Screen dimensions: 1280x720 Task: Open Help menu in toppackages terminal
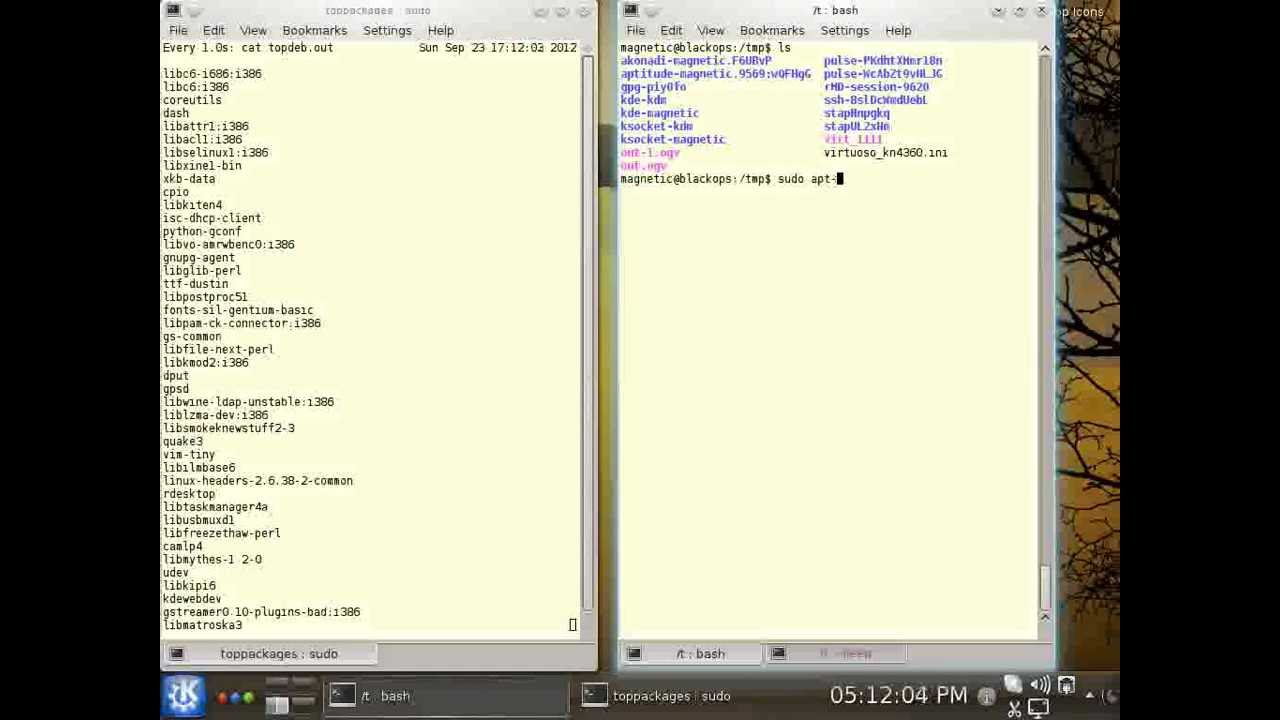[440, 30]
